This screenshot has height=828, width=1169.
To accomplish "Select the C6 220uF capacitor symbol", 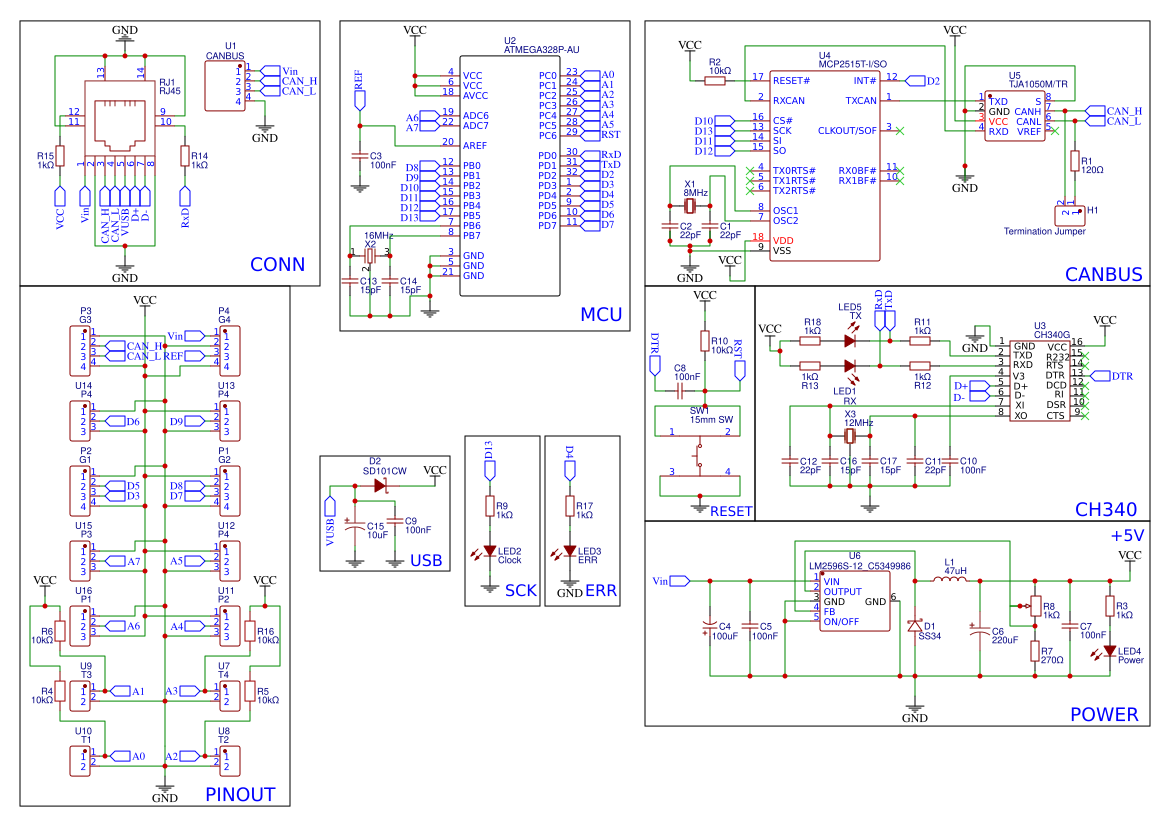I will (x=980, y=629).
